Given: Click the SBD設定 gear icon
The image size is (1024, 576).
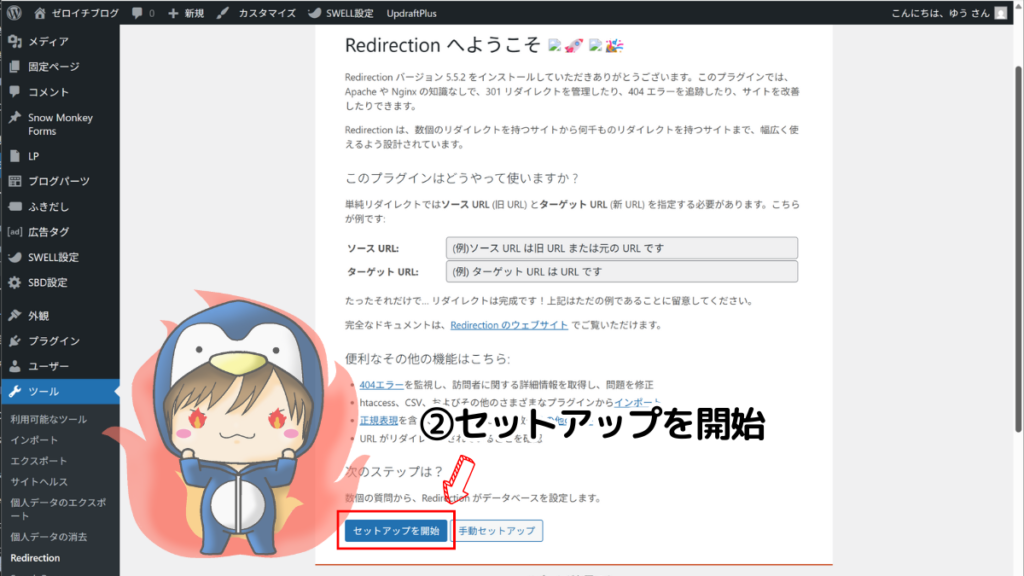Looking at the screenshot, I should pos(15,283).
